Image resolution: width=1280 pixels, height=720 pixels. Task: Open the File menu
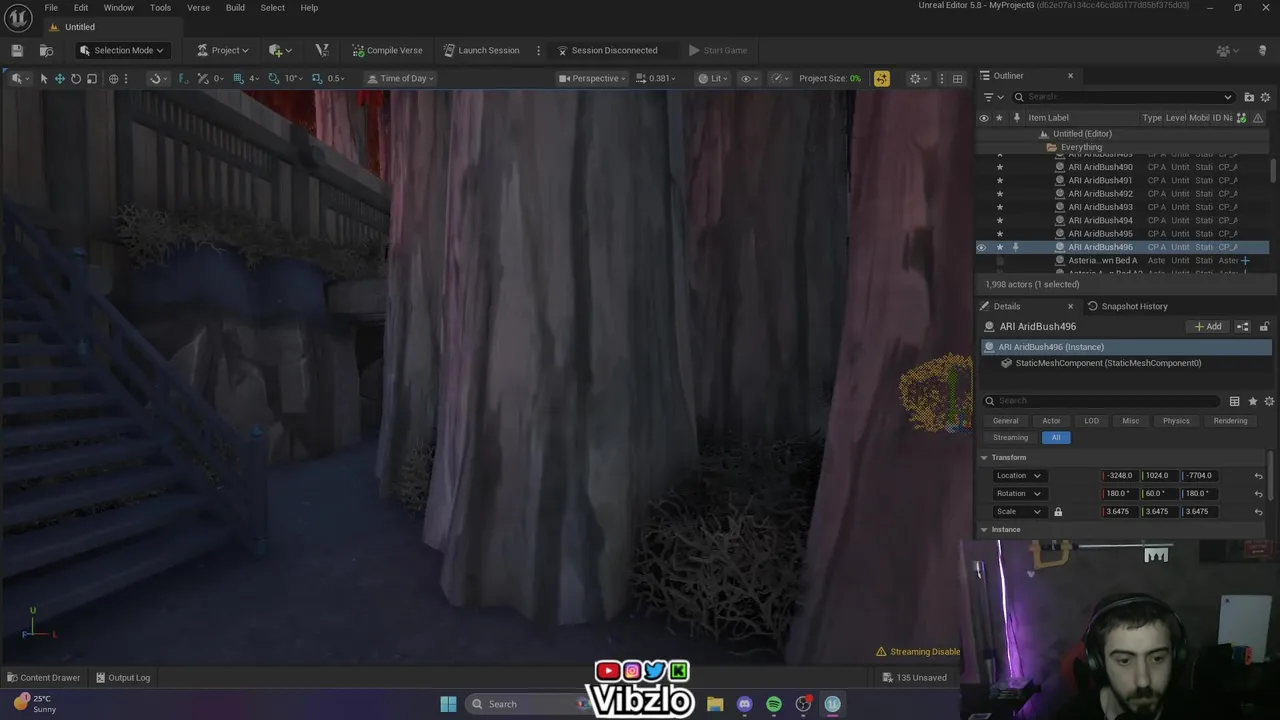51,8
